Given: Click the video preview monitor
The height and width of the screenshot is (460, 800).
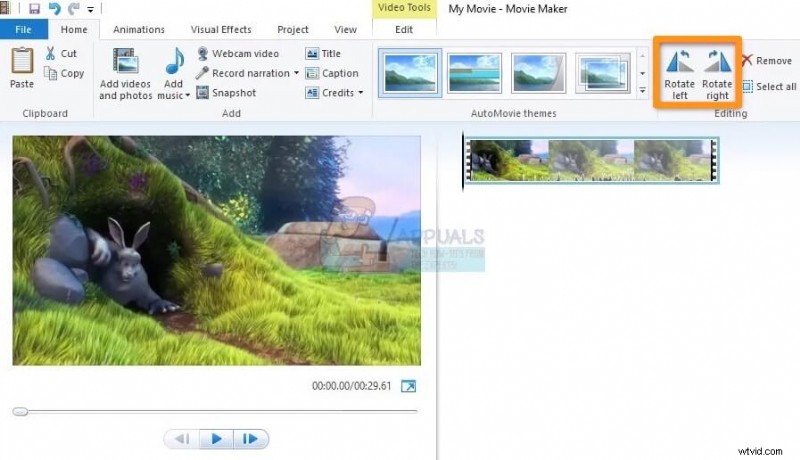Looking at the screenshot, I should tap(217, 250).
